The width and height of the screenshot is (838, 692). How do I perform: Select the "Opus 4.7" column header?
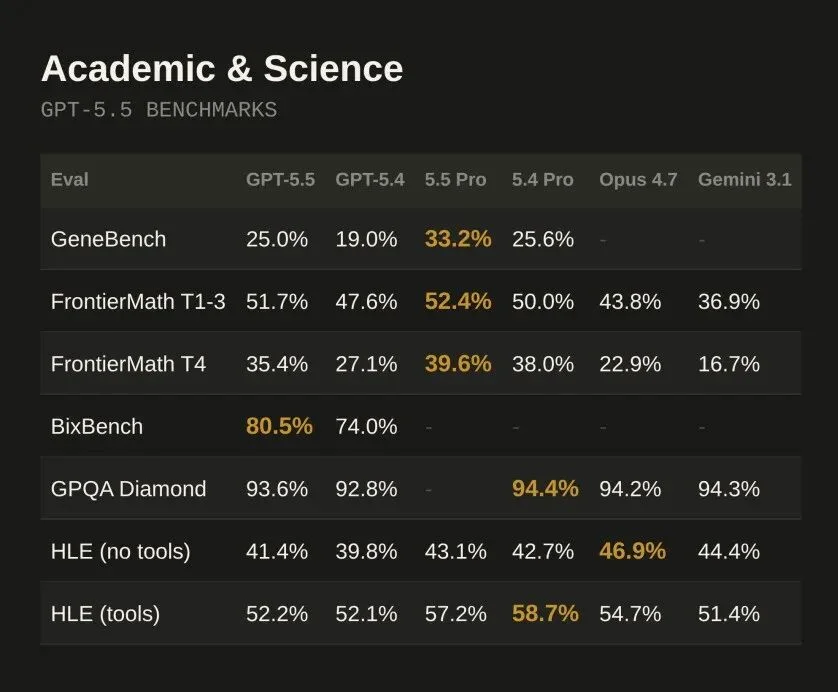tap(638, 180)
